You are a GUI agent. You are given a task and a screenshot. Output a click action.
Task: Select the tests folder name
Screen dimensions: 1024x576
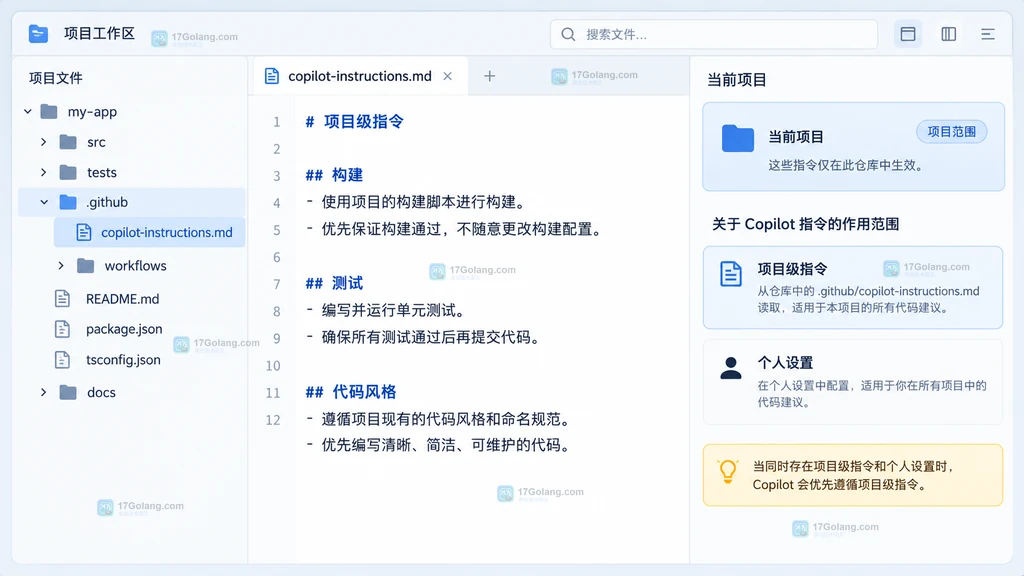pyautogui.click(x=102, y=172)
